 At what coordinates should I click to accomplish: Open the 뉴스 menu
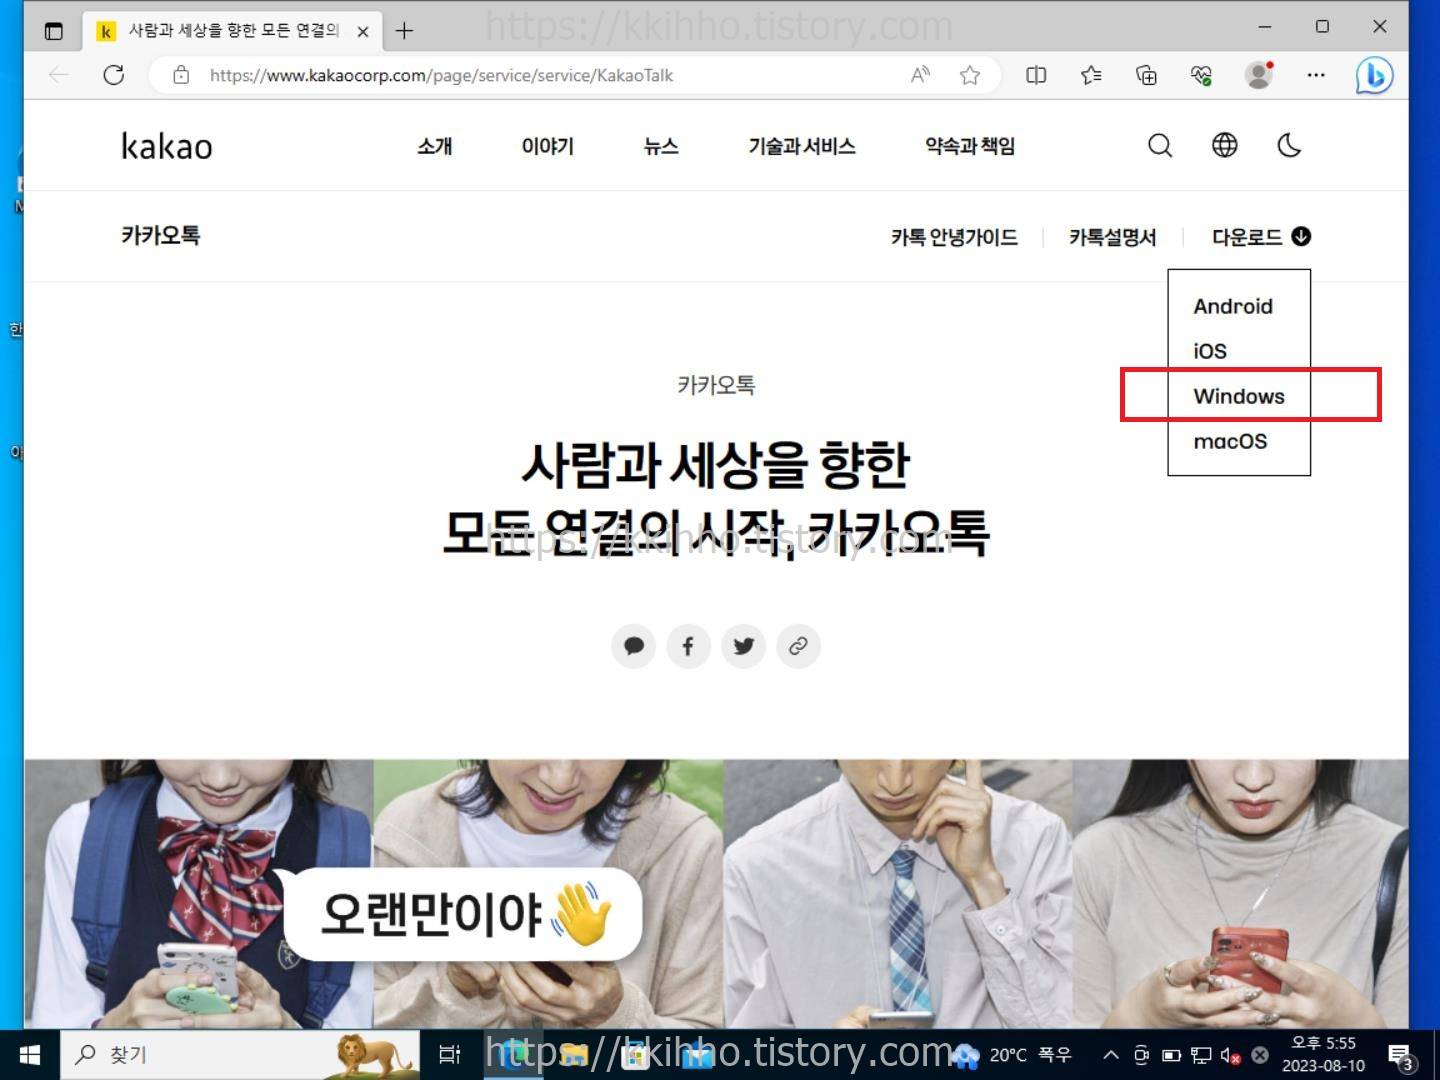[661, 146]
